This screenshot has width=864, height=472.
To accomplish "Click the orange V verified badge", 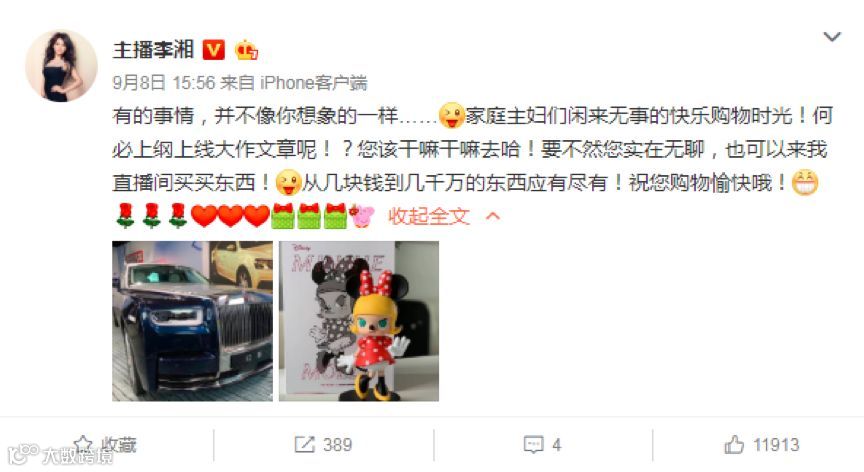I will (x=213, y=50).
